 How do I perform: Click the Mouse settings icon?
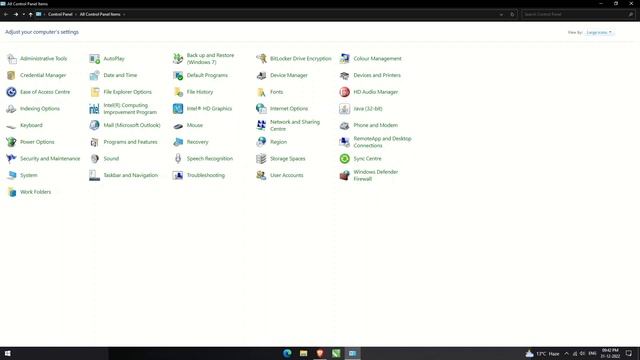point(178,126)
